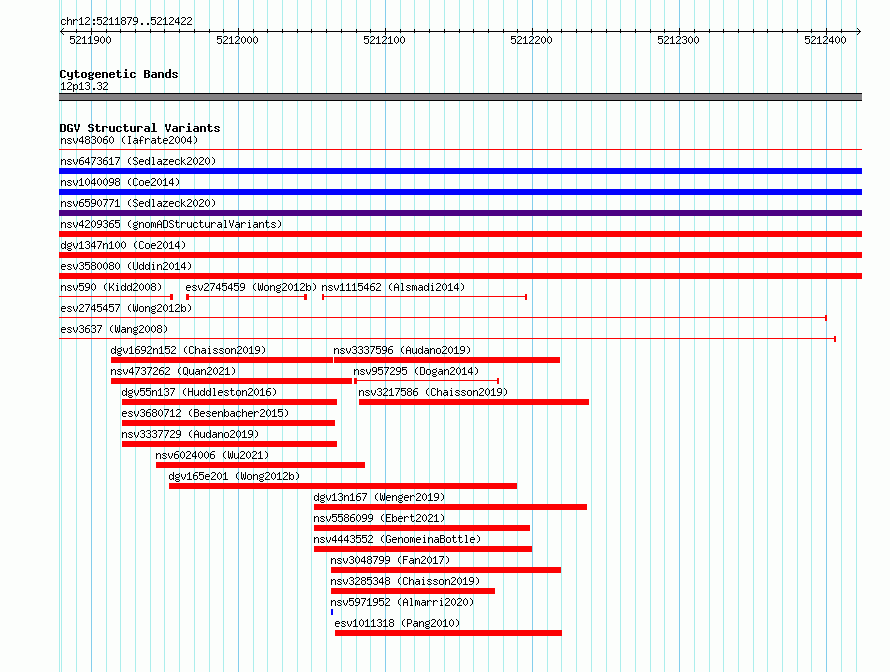Select dgv1692n152 (Chaisson2019) label
890x672 pixels.
[188, 350]
